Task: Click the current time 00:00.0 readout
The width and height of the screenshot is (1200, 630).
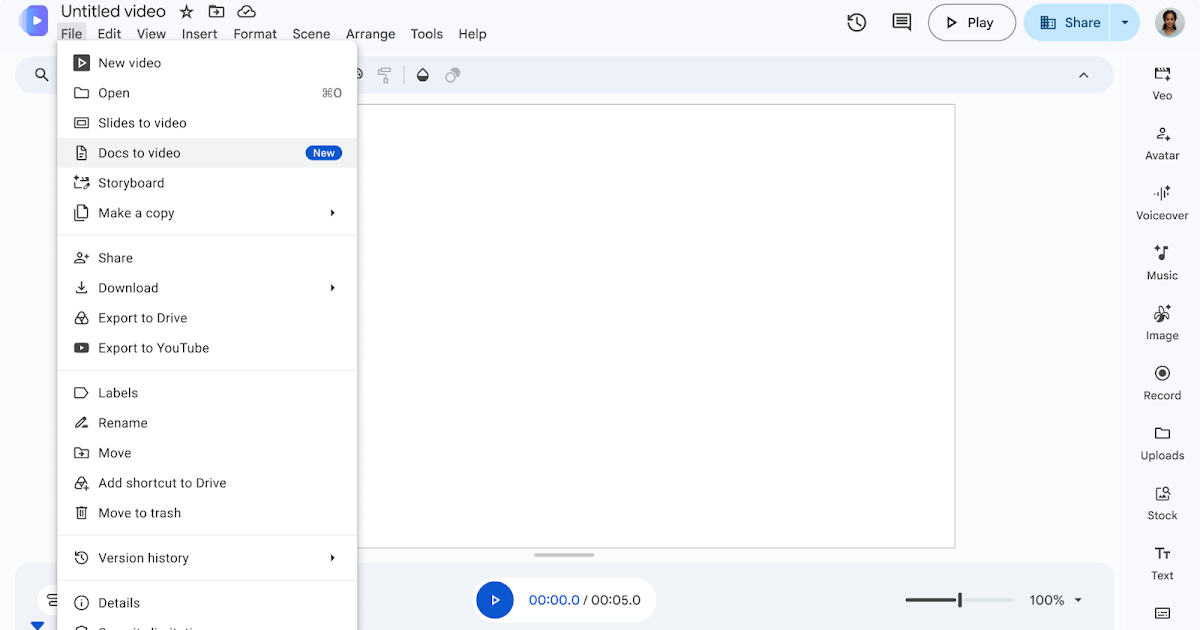Action: tap(554, 600)
